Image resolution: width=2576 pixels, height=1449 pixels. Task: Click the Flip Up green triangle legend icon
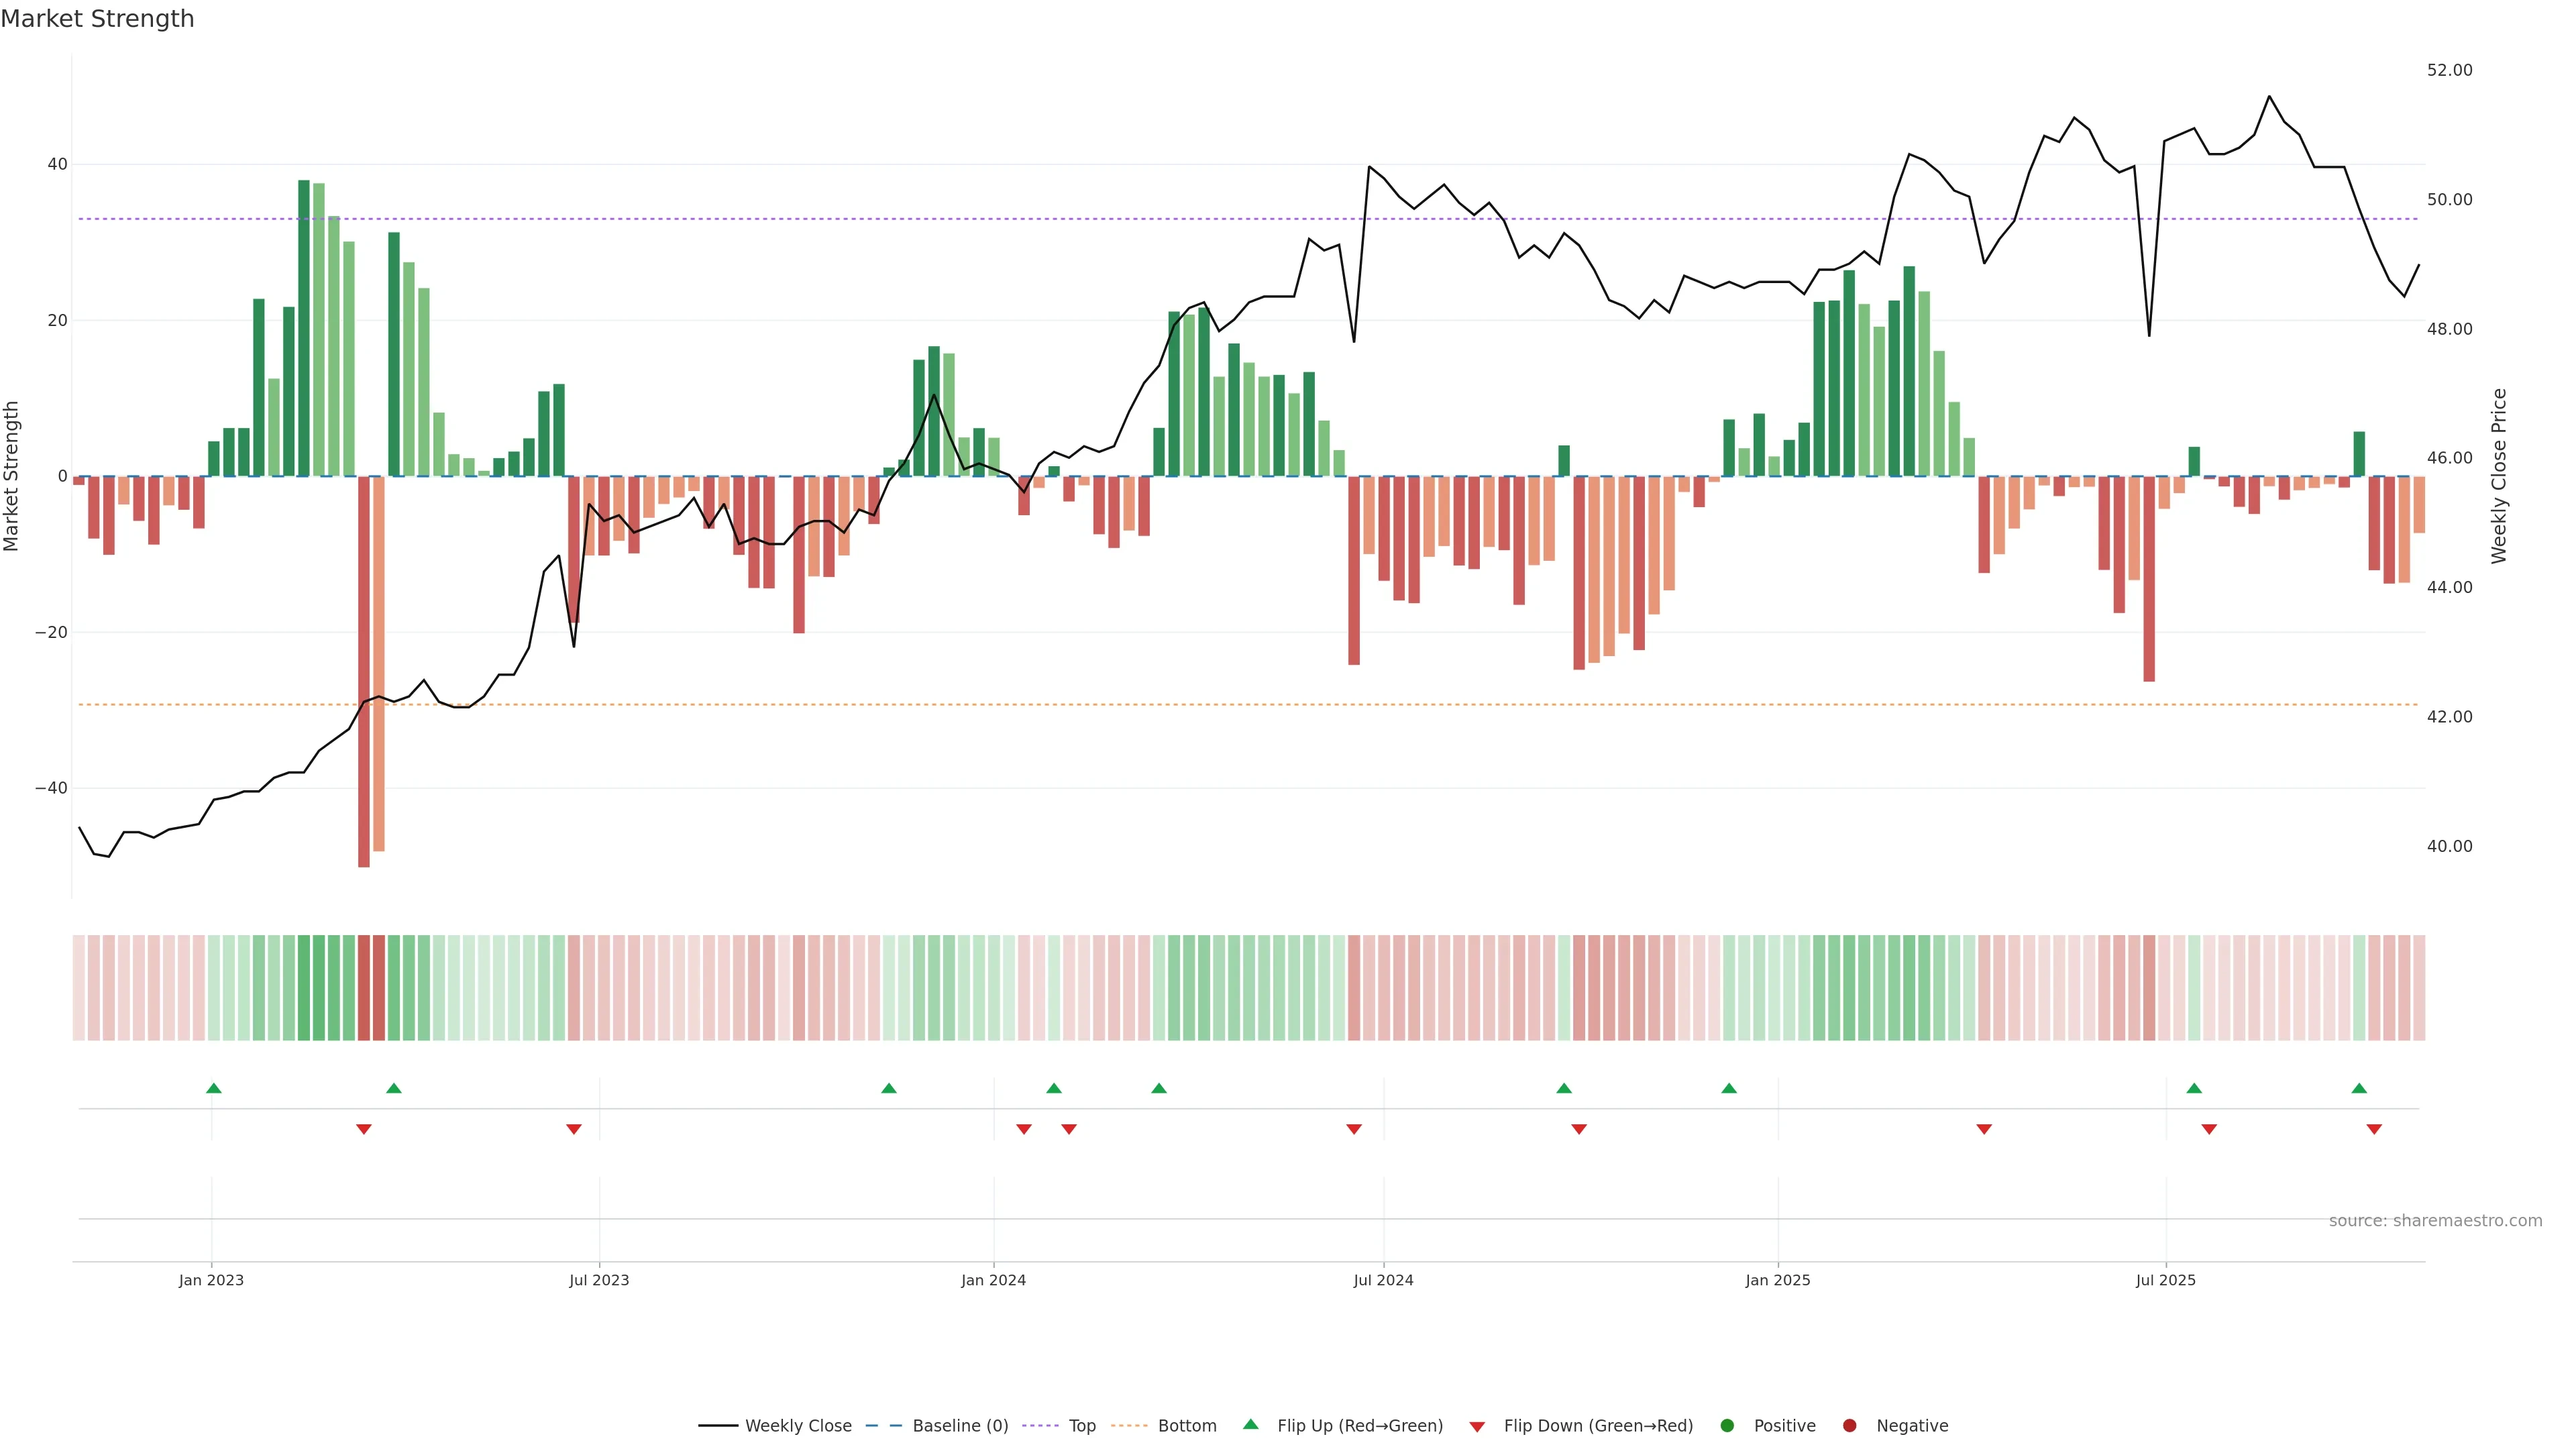pyautogui.click(x=1250, y=1425)
